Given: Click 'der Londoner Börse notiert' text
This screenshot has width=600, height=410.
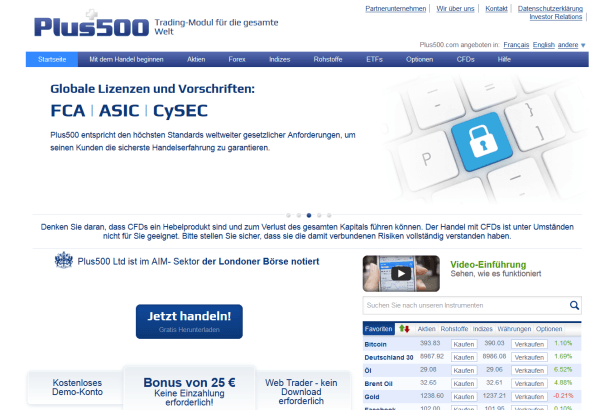Looking at the screenshot, I should coord(261,261).
